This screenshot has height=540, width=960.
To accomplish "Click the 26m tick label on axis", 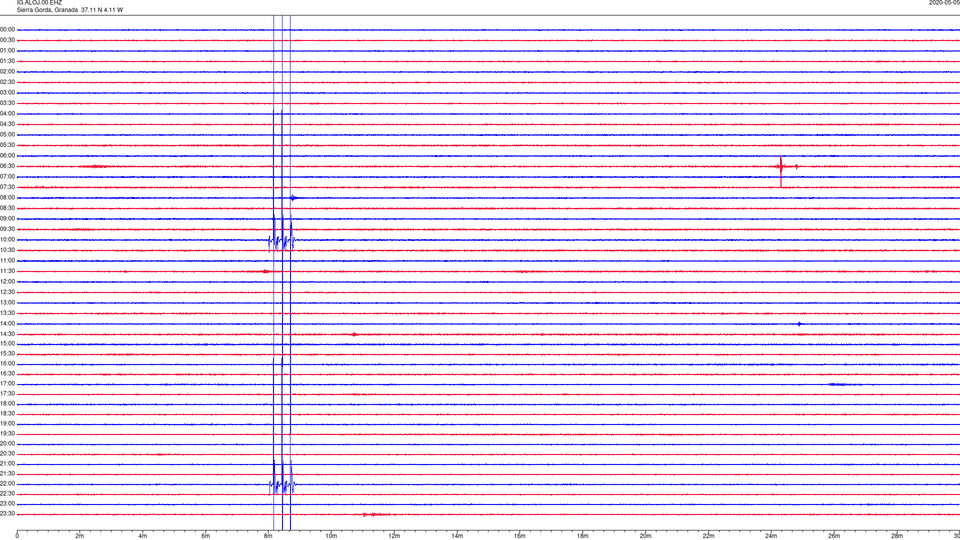I will (834, 536).
